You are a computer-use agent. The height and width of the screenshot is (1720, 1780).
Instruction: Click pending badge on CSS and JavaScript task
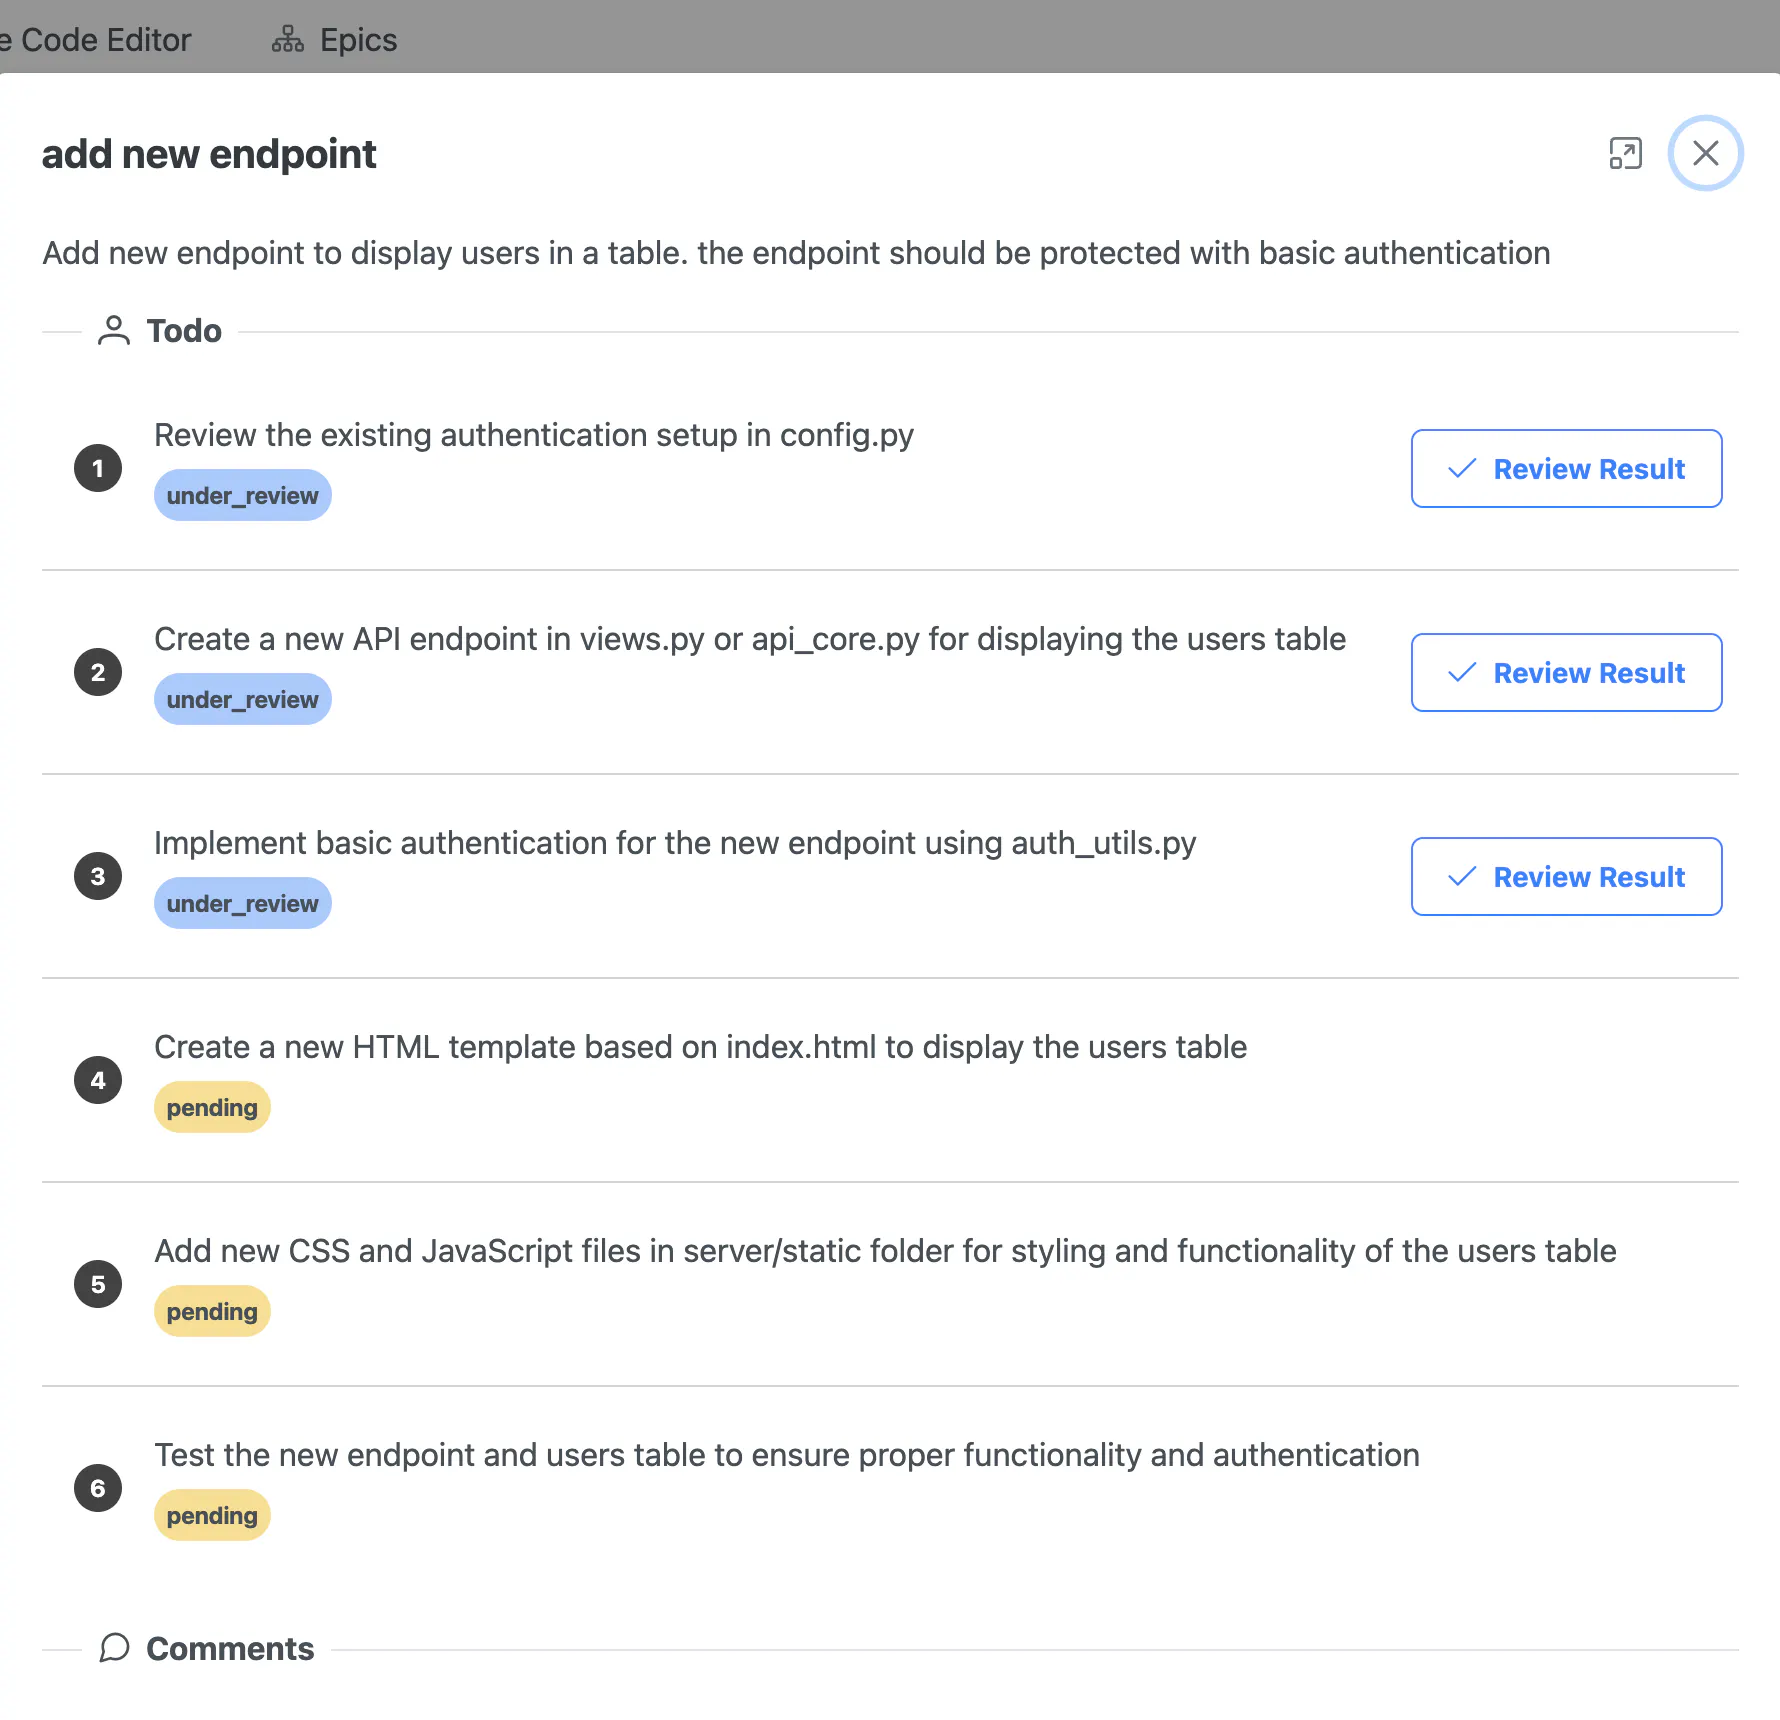(x=212, y=1311)
